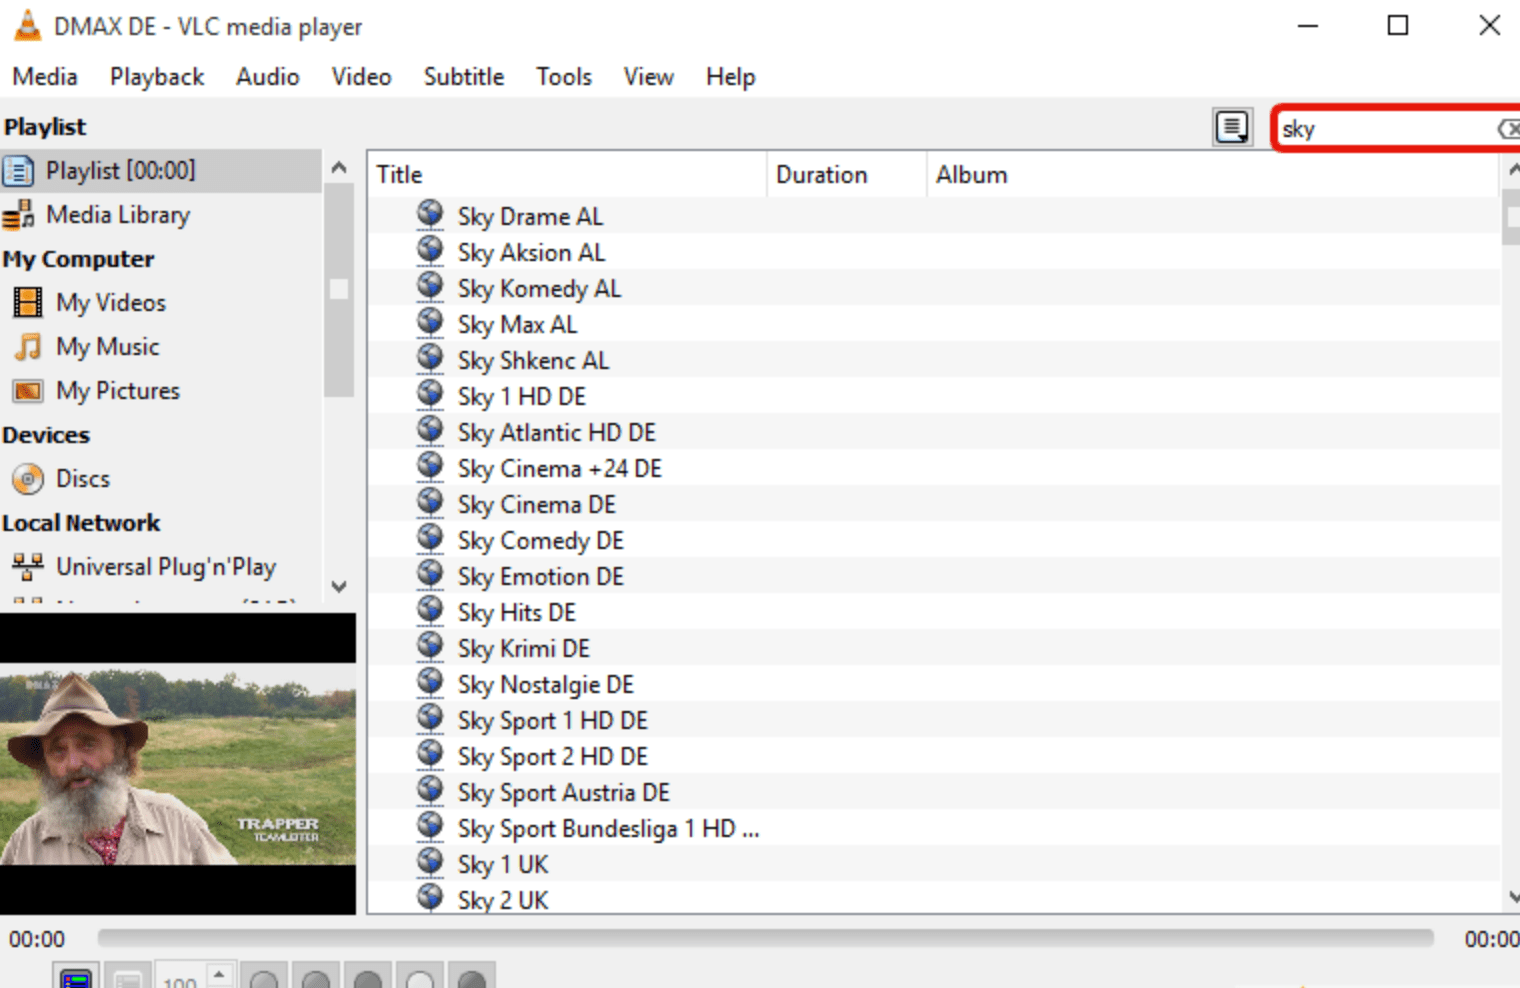Click the Media Library icon in sidebar
The image size is (1520, 988).
tap(18, 215)
